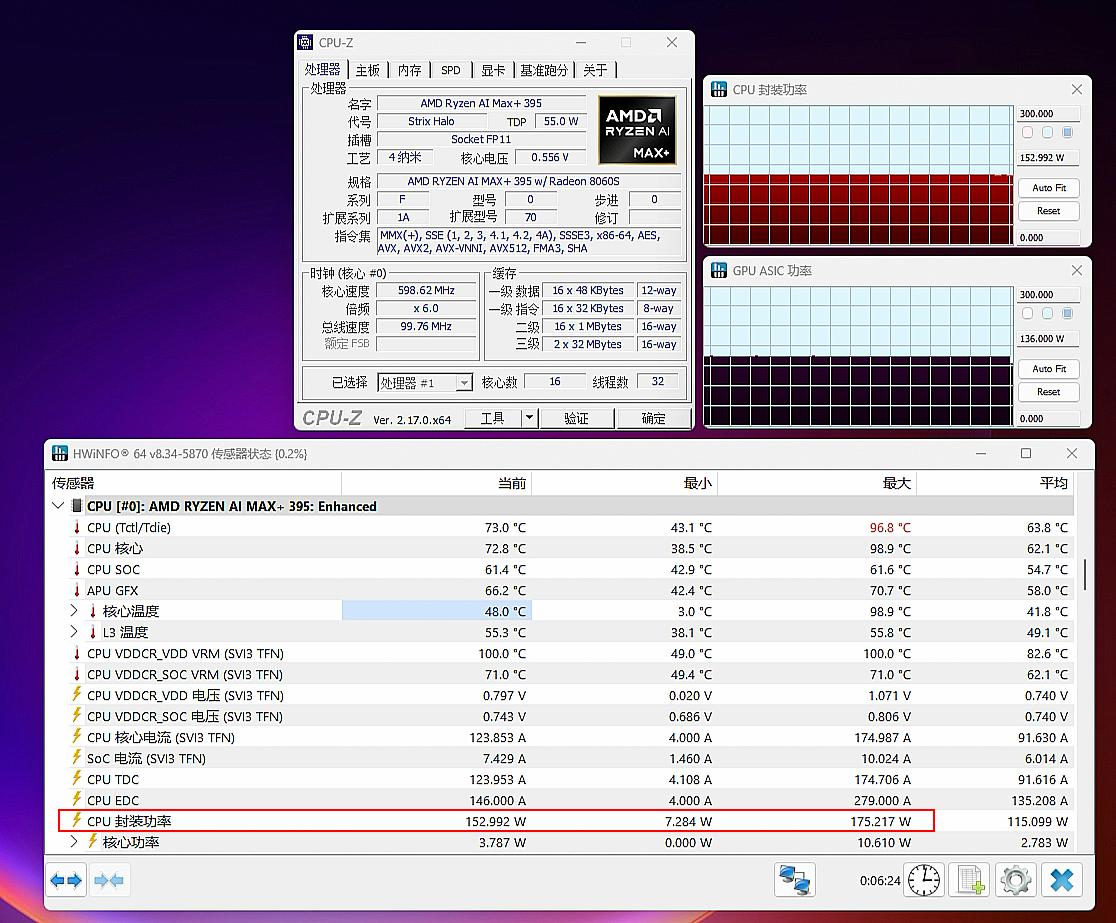
Task: Enable the middle checkbox in CPU 封装功率 panel
Action: pos(1047,132)
